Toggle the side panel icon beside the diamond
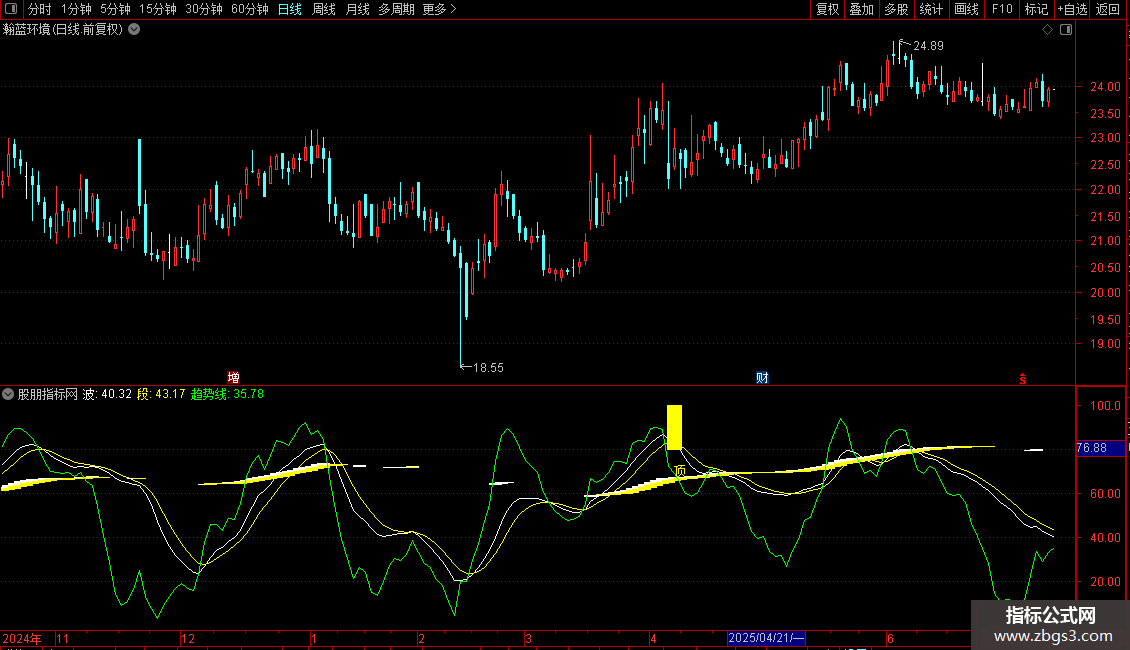The width and height of the screenshot is (1130, 650). [1066, 30]
